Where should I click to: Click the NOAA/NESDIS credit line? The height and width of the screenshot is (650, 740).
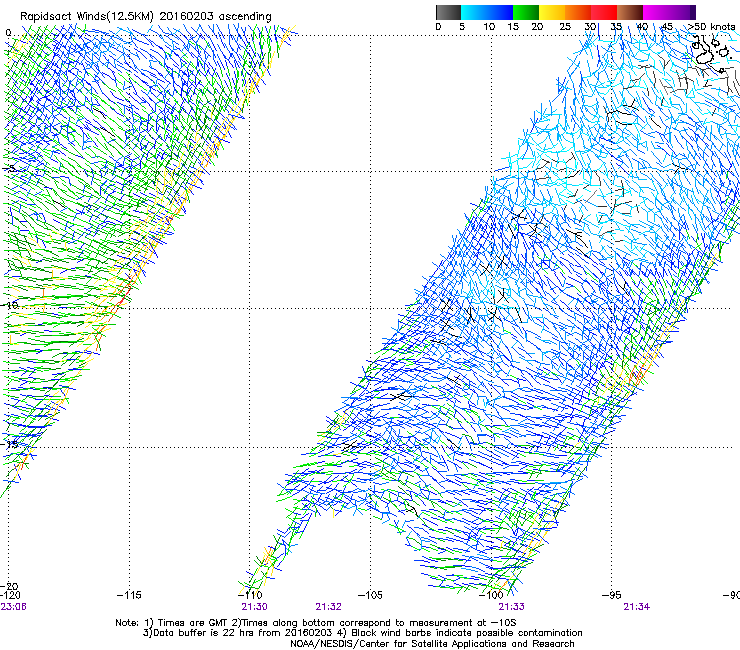click(432, 644)
